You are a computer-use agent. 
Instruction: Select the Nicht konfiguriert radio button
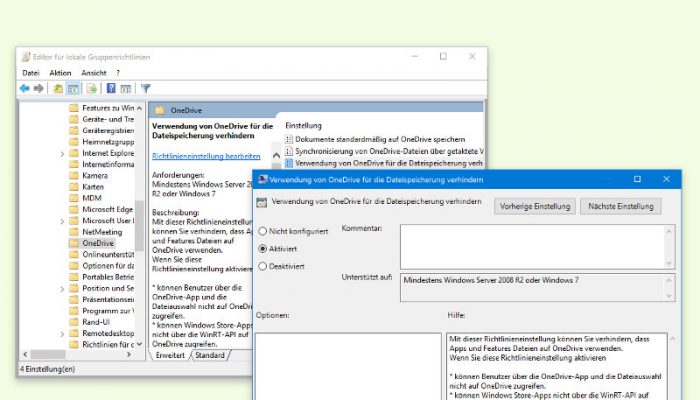tap(262, 231)
